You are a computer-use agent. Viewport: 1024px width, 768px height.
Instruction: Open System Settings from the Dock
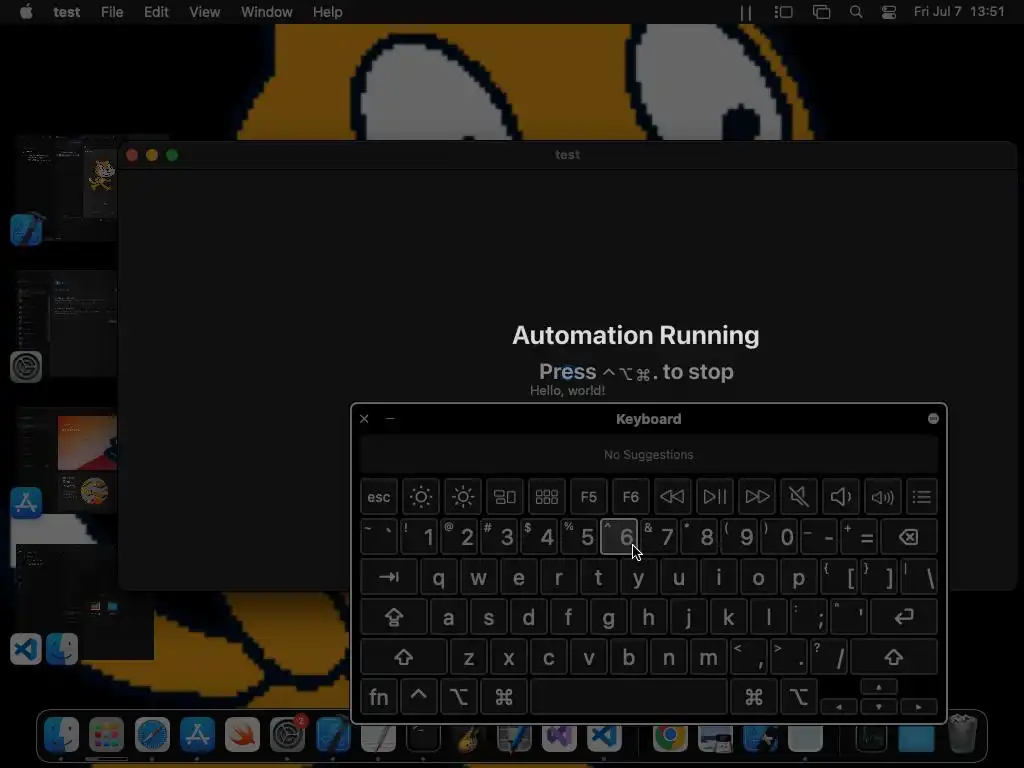[287, 735]
